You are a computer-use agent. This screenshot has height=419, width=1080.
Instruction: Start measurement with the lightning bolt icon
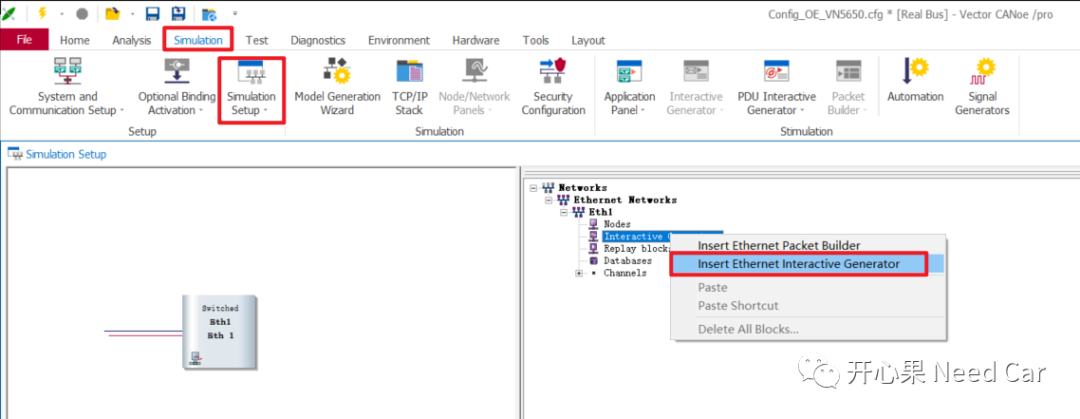[42, 13]
